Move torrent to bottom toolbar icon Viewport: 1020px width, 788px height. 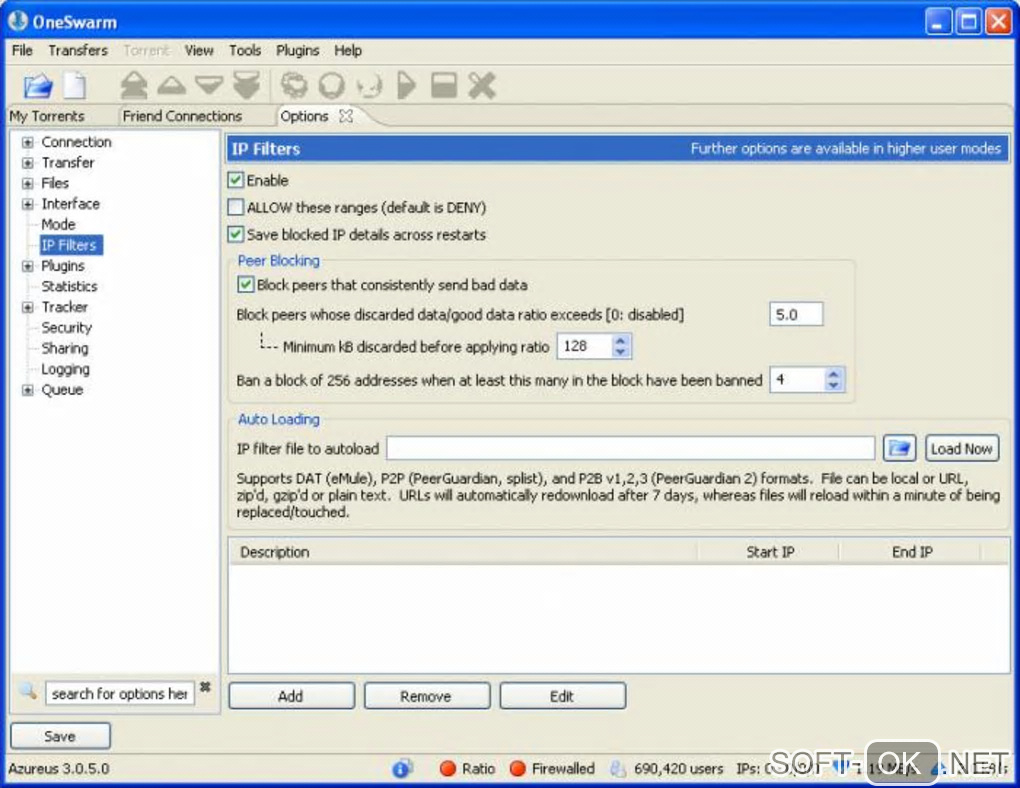(x=247, y=85)
